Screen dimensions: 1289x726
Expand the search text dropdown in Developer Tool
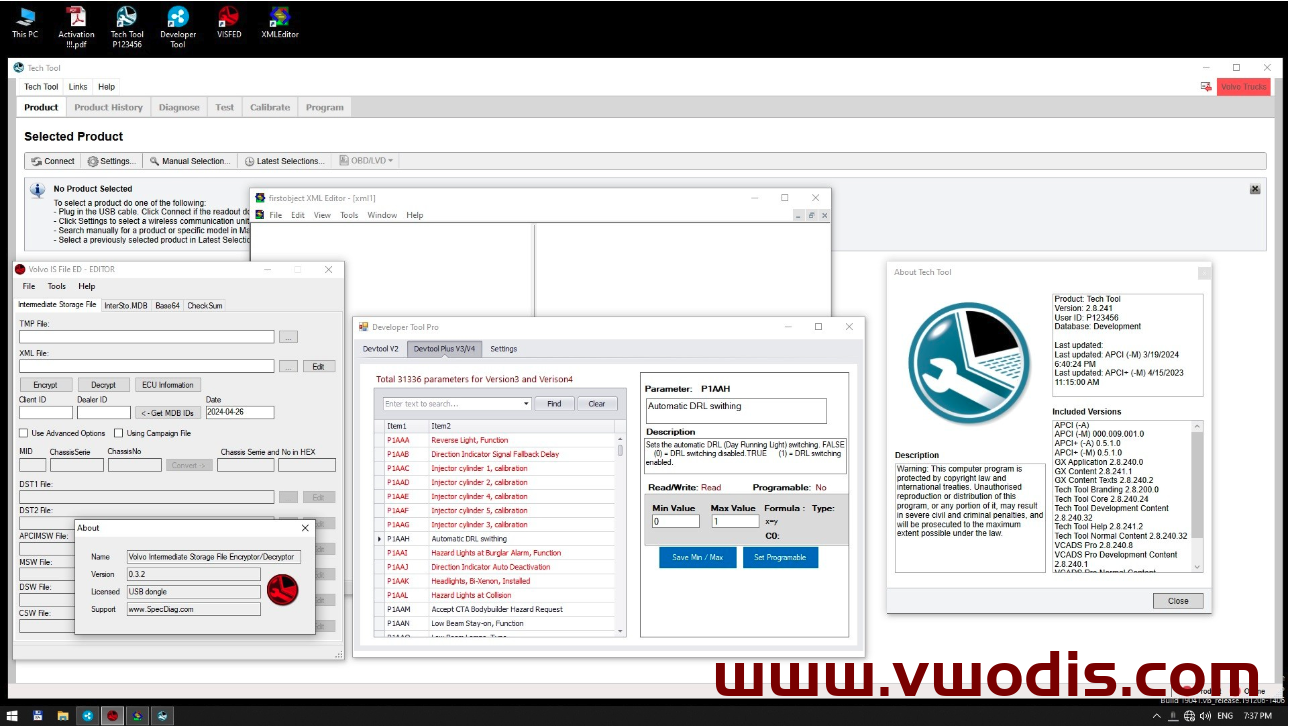coord(526,404)
